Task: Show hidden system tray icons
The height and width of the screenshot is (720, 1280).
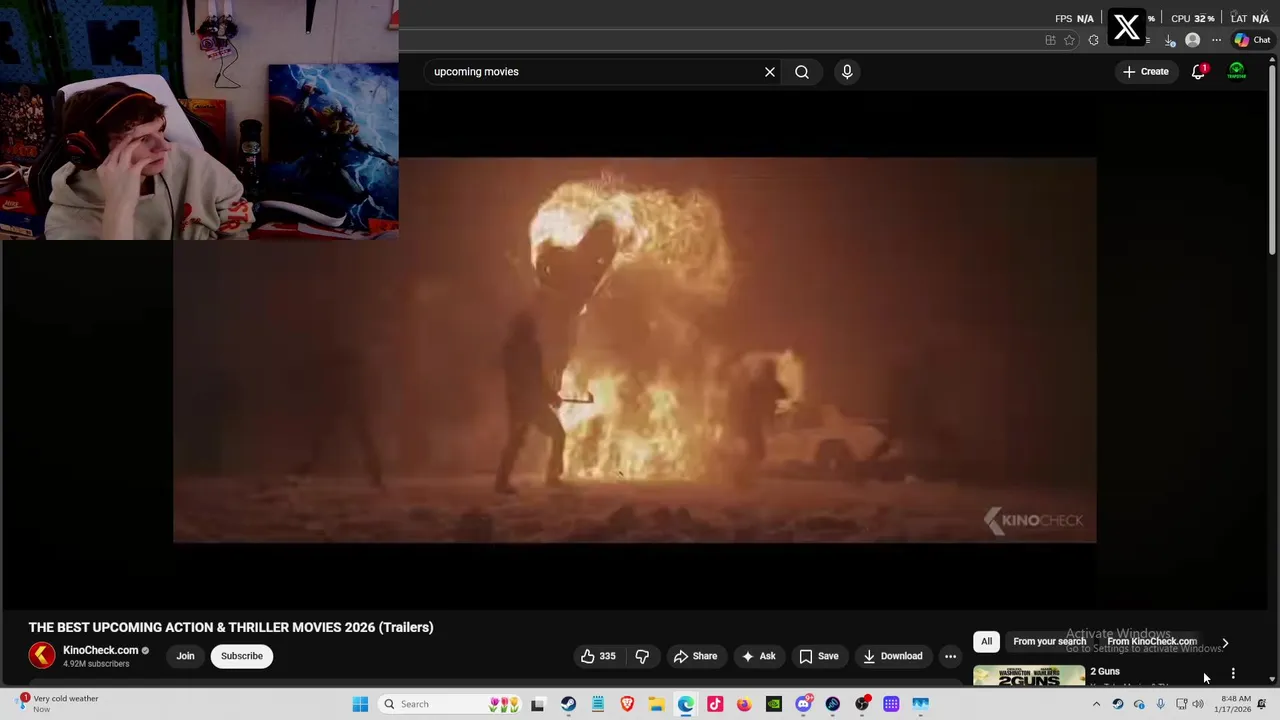Action: pyautogui.click(x=1096, y=704)
